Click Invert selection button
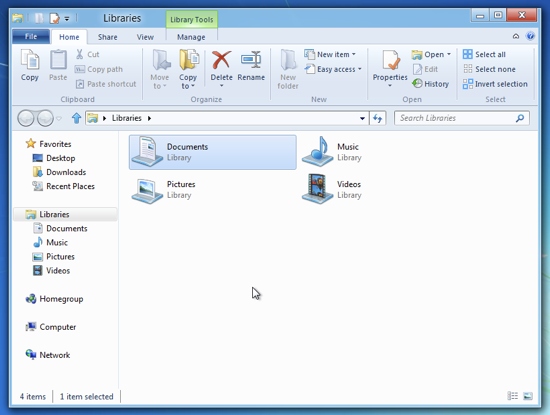The height and width of the screenshot is (415, 550). click(x=495, y=84)
